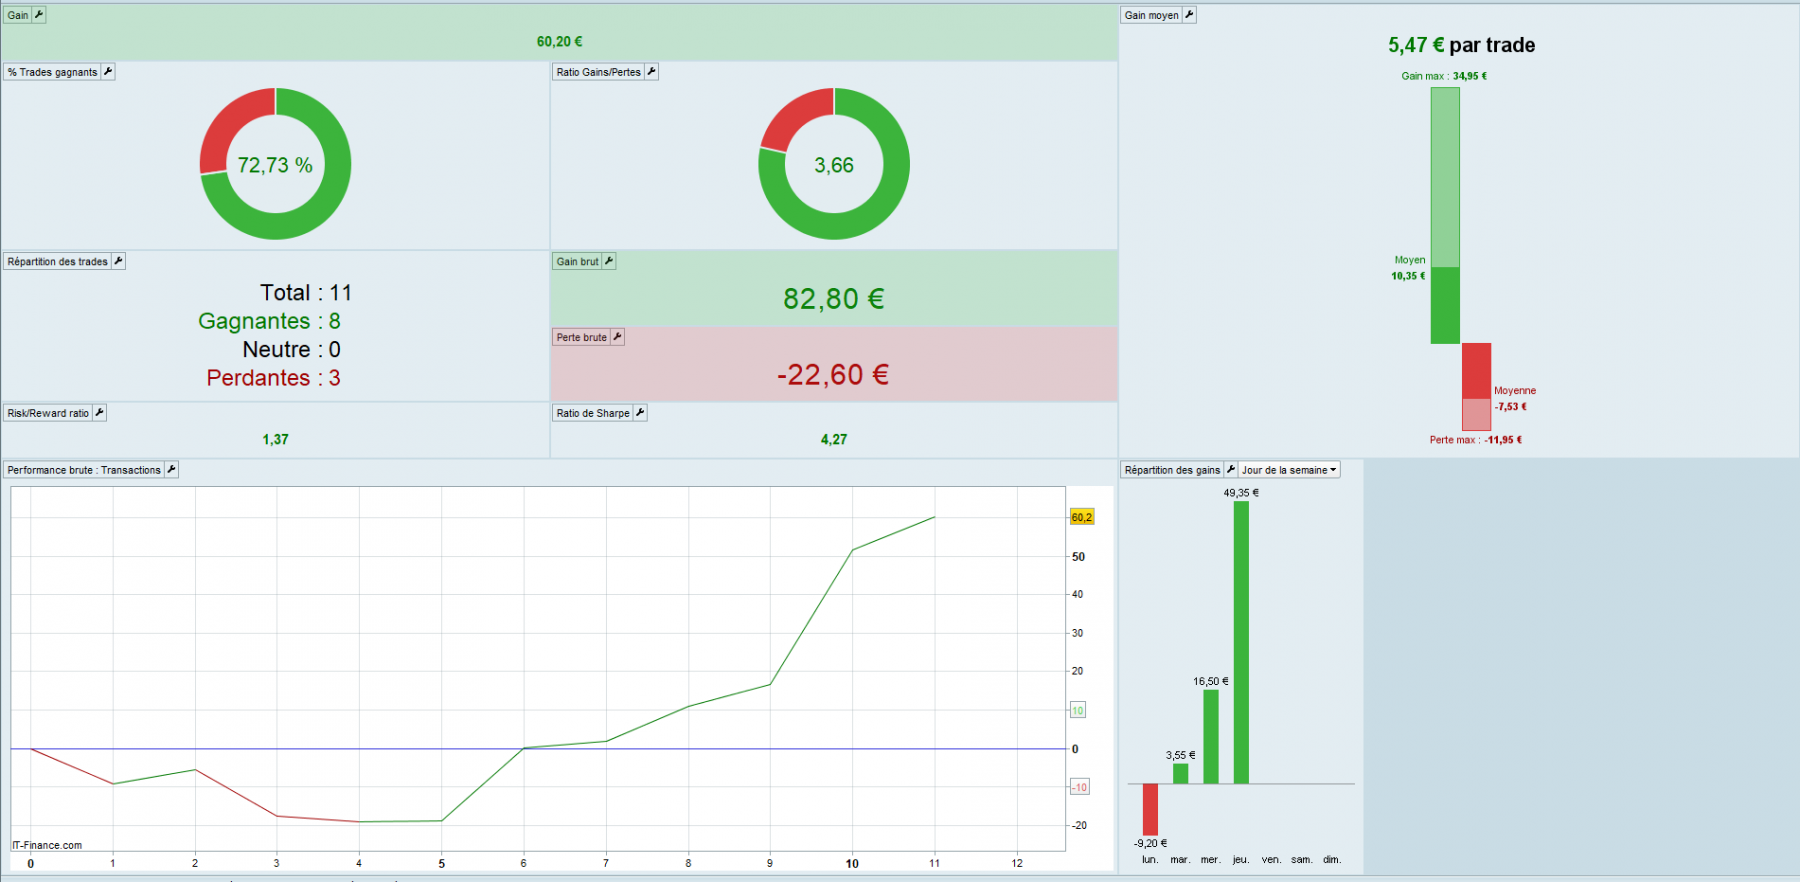The image size is (1800, 882).
Task: Click the Thursday bar 49,35 €
Action: click(1241, 642)
